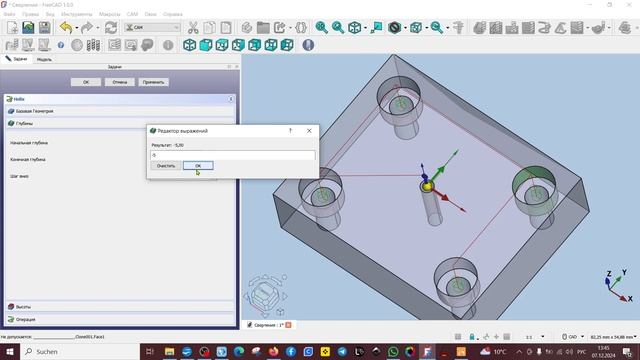Open the redo history dropdown arrow
The image size is (640, 360).
coord(98,27)
